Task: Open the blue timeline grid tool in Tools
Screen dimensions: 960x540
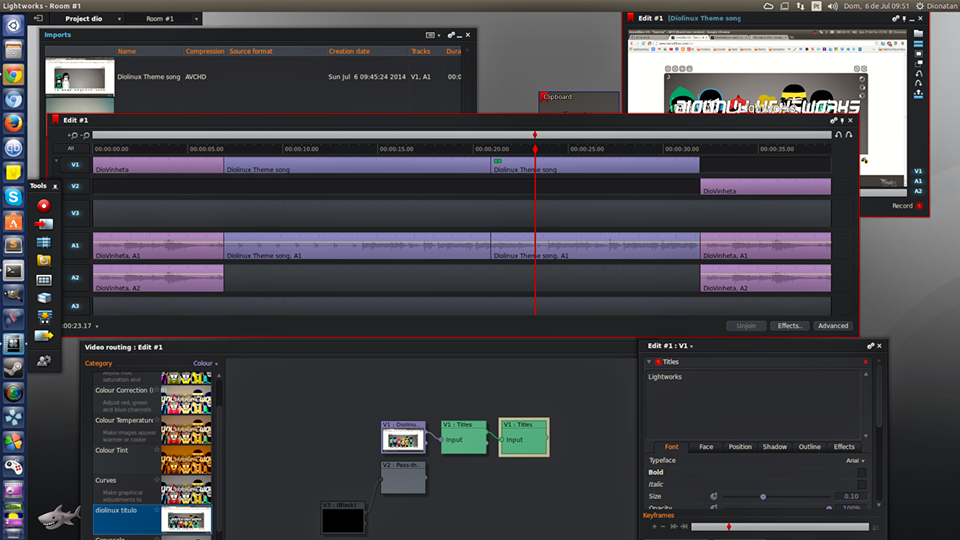Action: click(x=43, y=242)
